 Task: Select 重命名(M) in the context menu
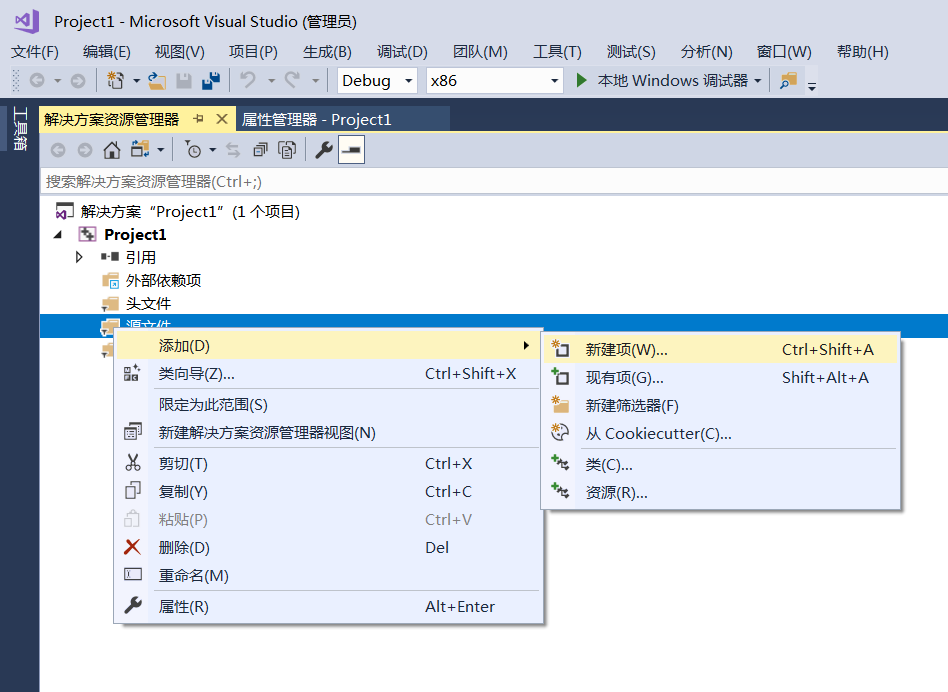328,575
